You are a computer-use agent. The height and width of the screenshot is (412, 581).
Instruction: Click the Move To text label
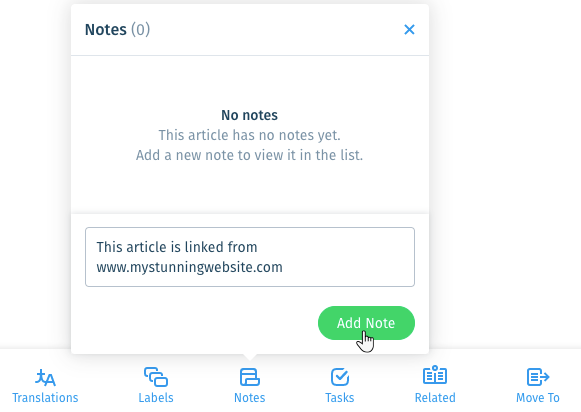tap(538, 398)
